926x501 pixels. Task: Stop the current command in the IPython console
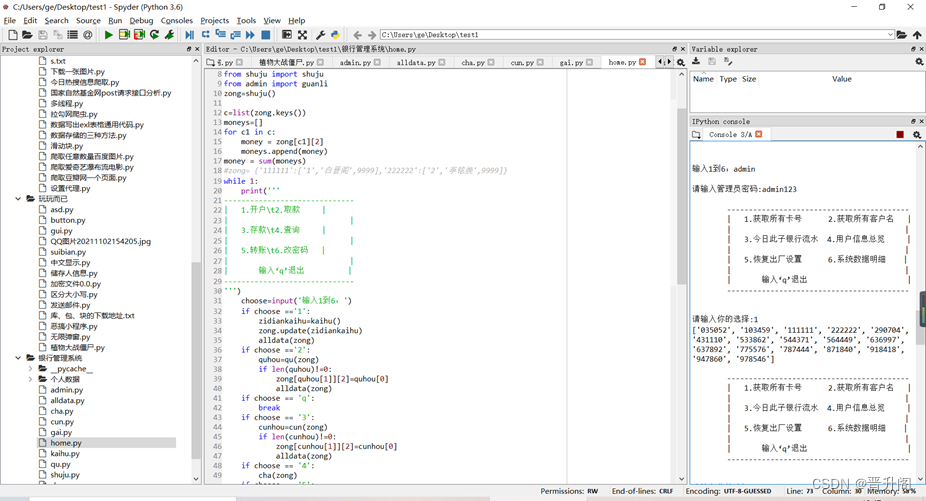900,135
